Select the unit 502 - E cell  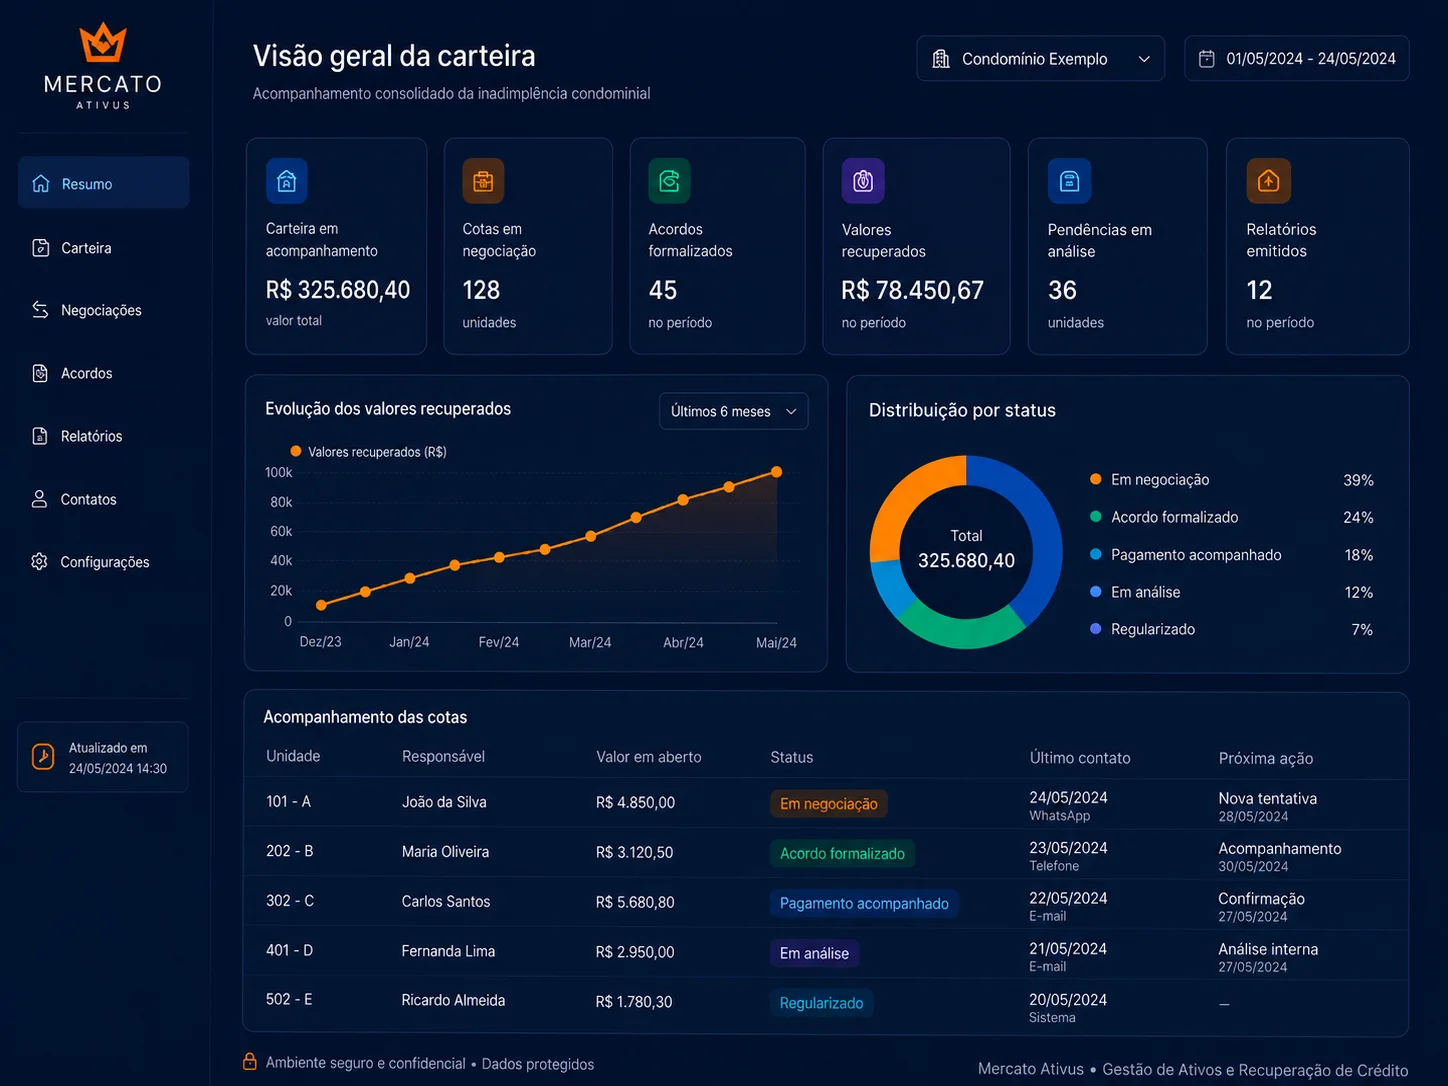click(289, 999)
